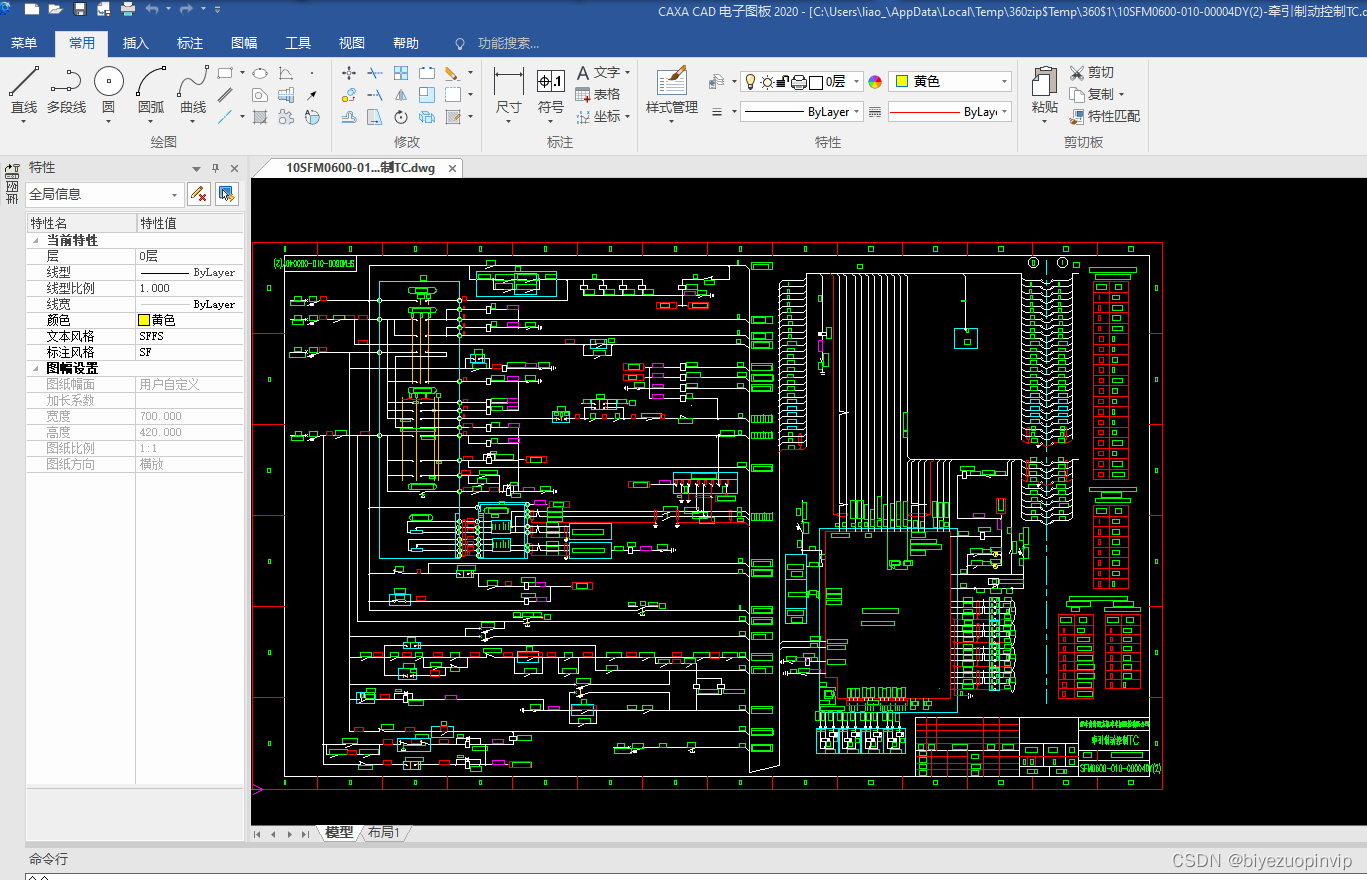Insert a 表格 table
The height and width of the screenshot is (880, 1367).
pos(598,94)
